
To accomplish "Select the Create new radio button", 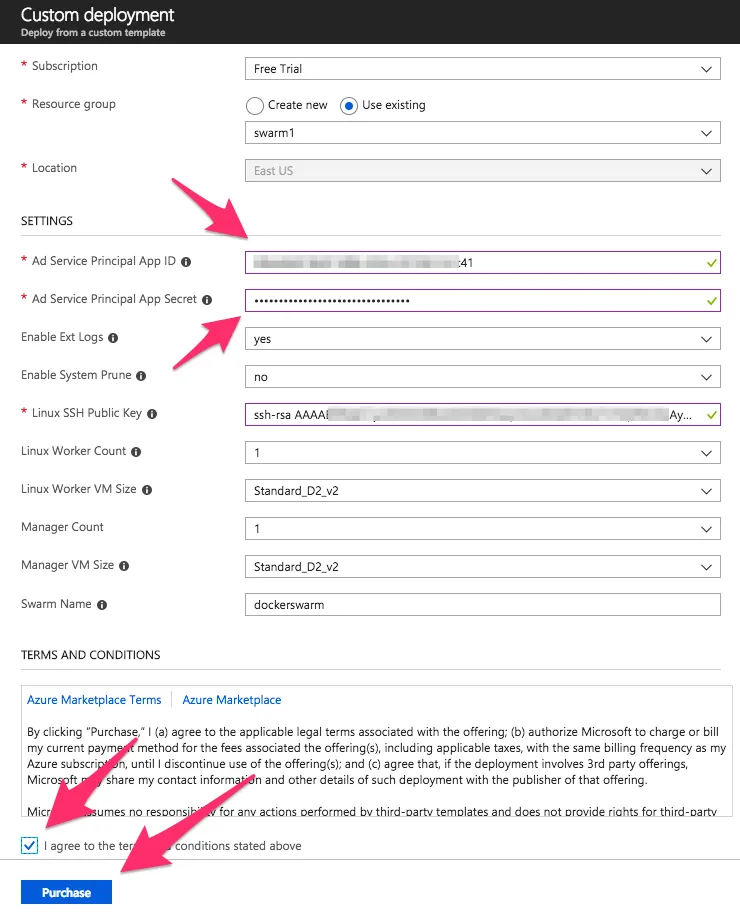I will (255, 106).
